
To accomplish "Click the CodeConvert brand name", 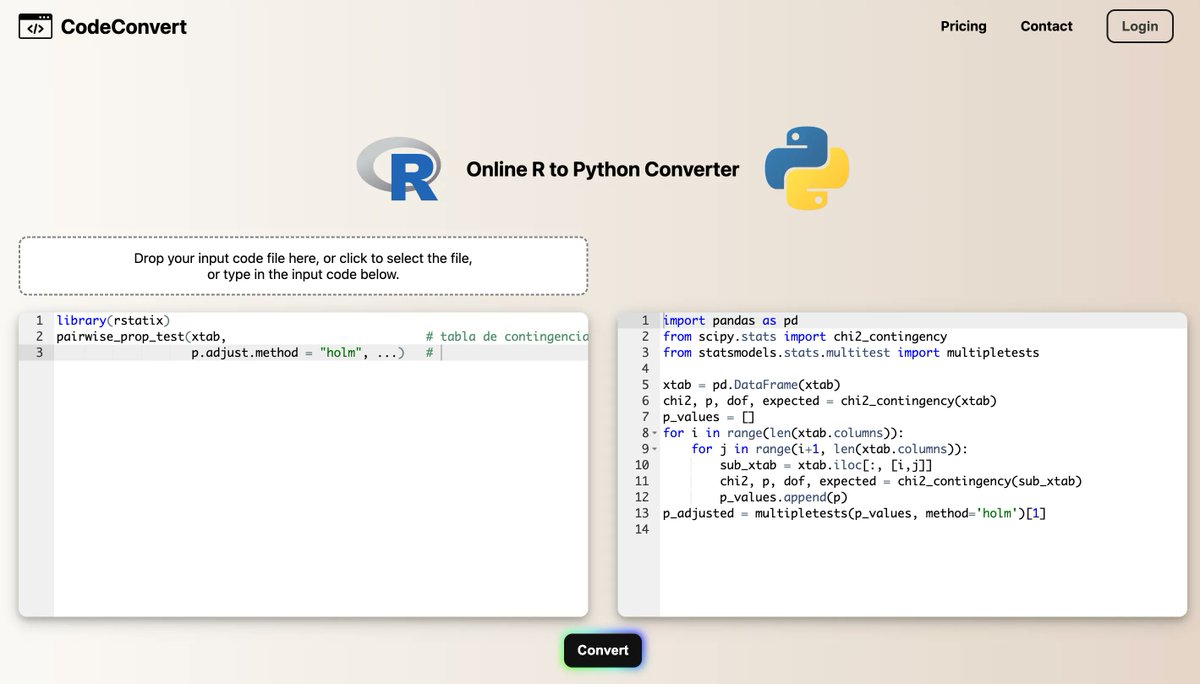I will tap(124, 27).
